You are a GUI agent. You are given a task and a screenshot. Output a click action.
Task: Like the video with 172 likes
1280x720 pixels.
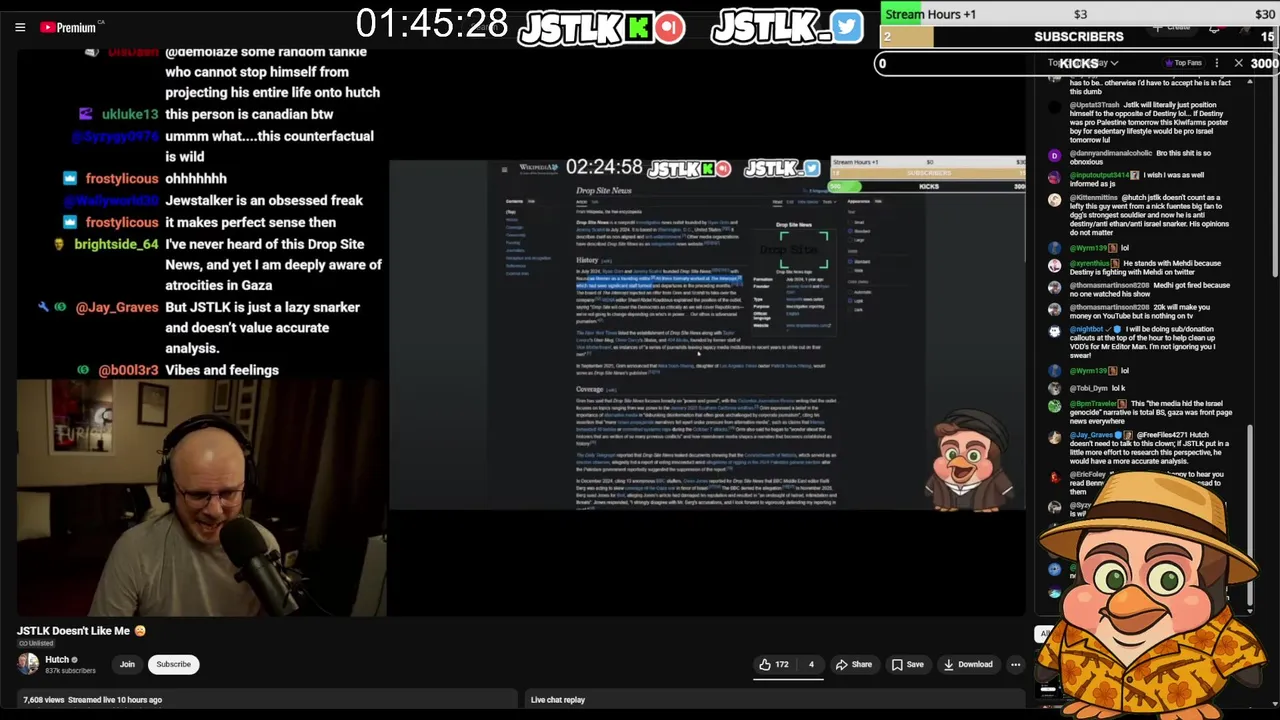coord(774,664)
